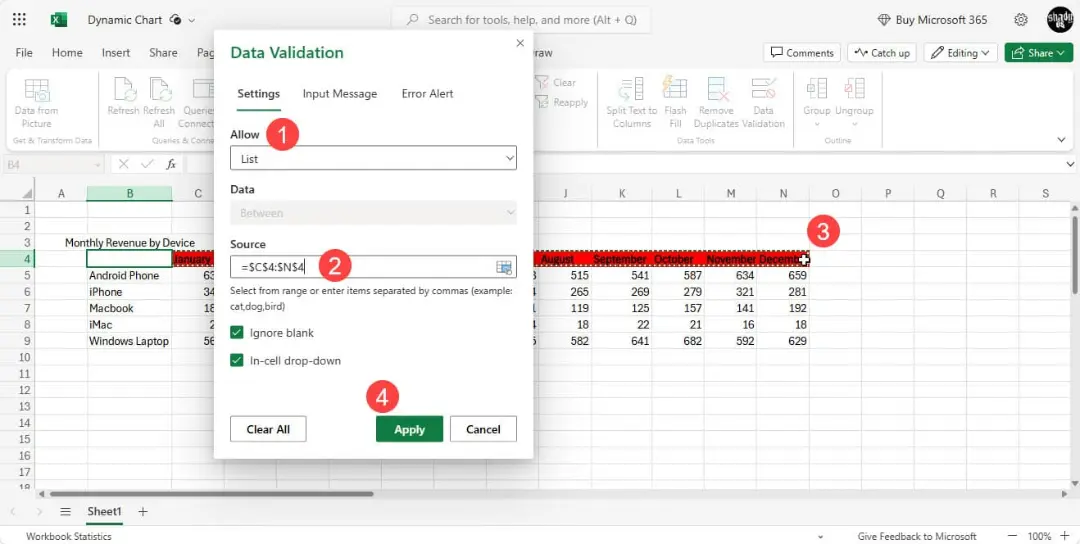The width and height of the screenshot is (1080, 544).
Task: Select the Sheet1 tab
Action: coord(104,512)
